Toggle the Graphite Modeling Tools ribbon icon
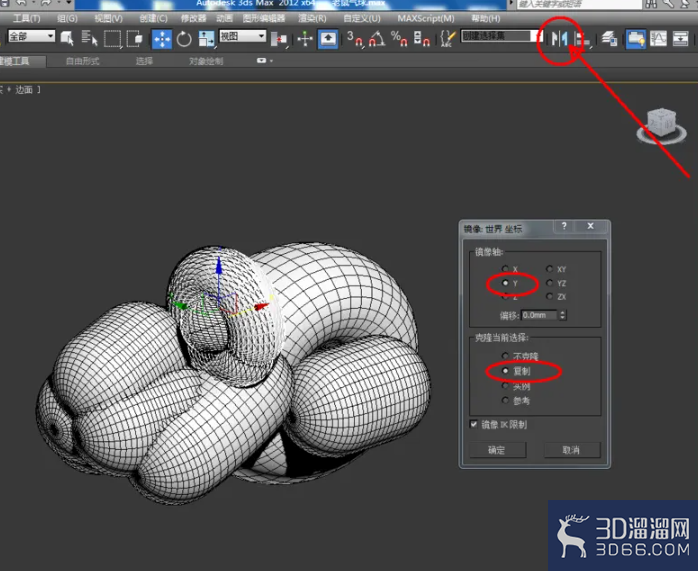 pyautogui.click(x=636, y=39)
